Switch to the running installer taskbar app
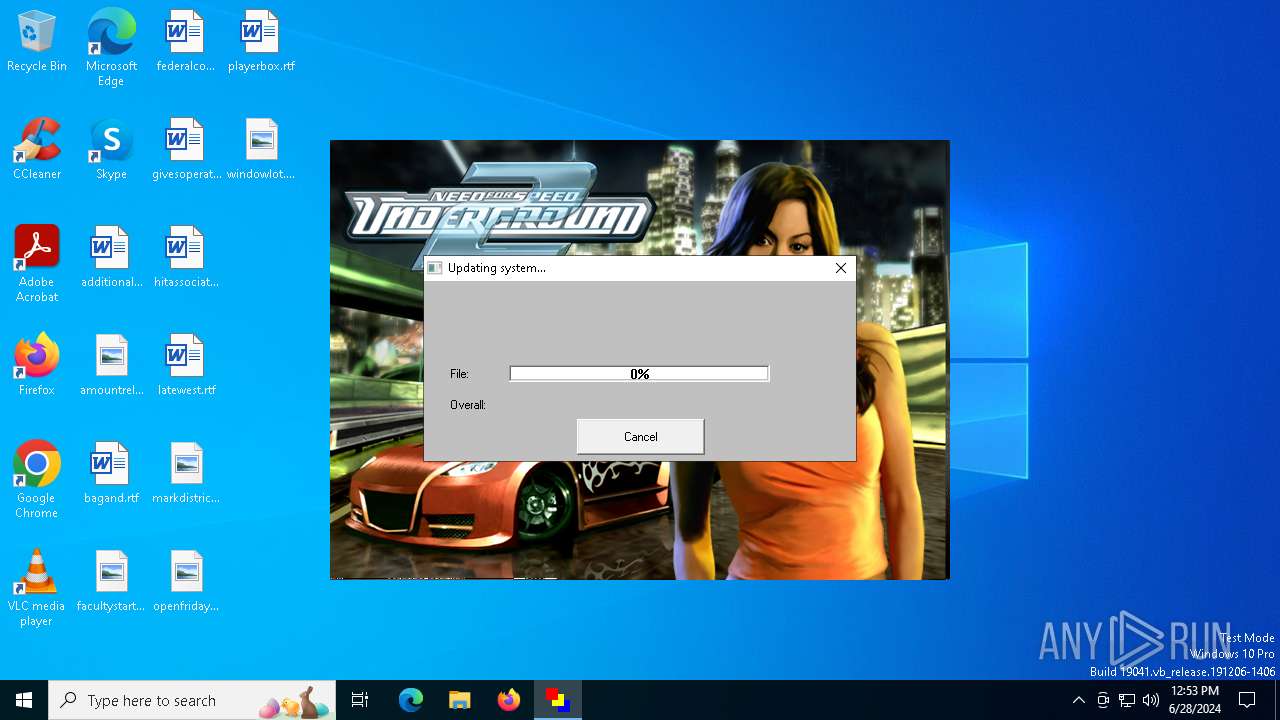 tap(557, 700)
